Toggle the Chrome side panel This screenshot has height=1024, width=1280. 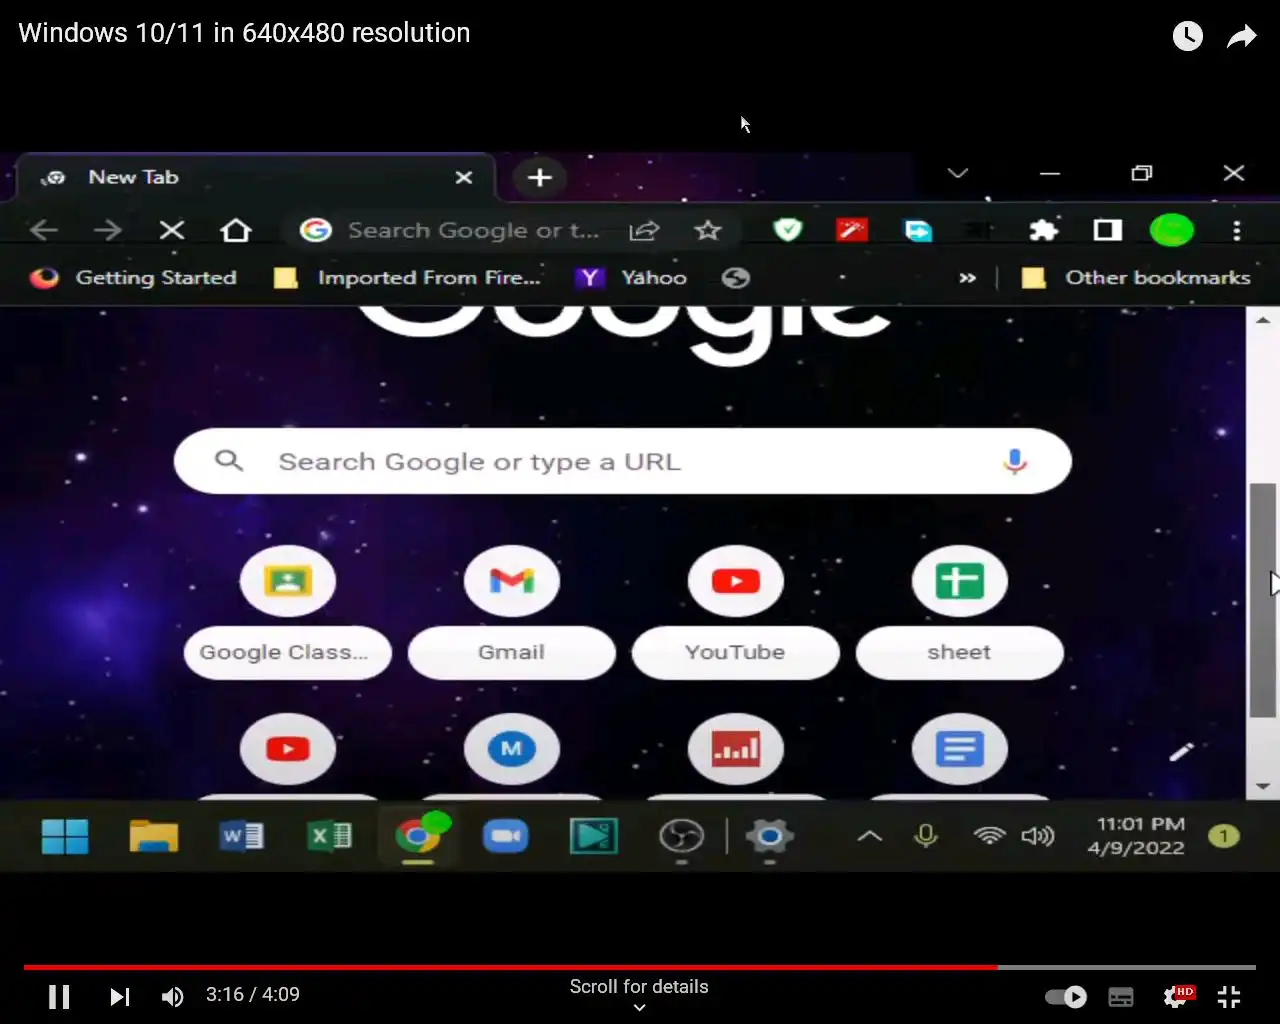pos(1108,231)
